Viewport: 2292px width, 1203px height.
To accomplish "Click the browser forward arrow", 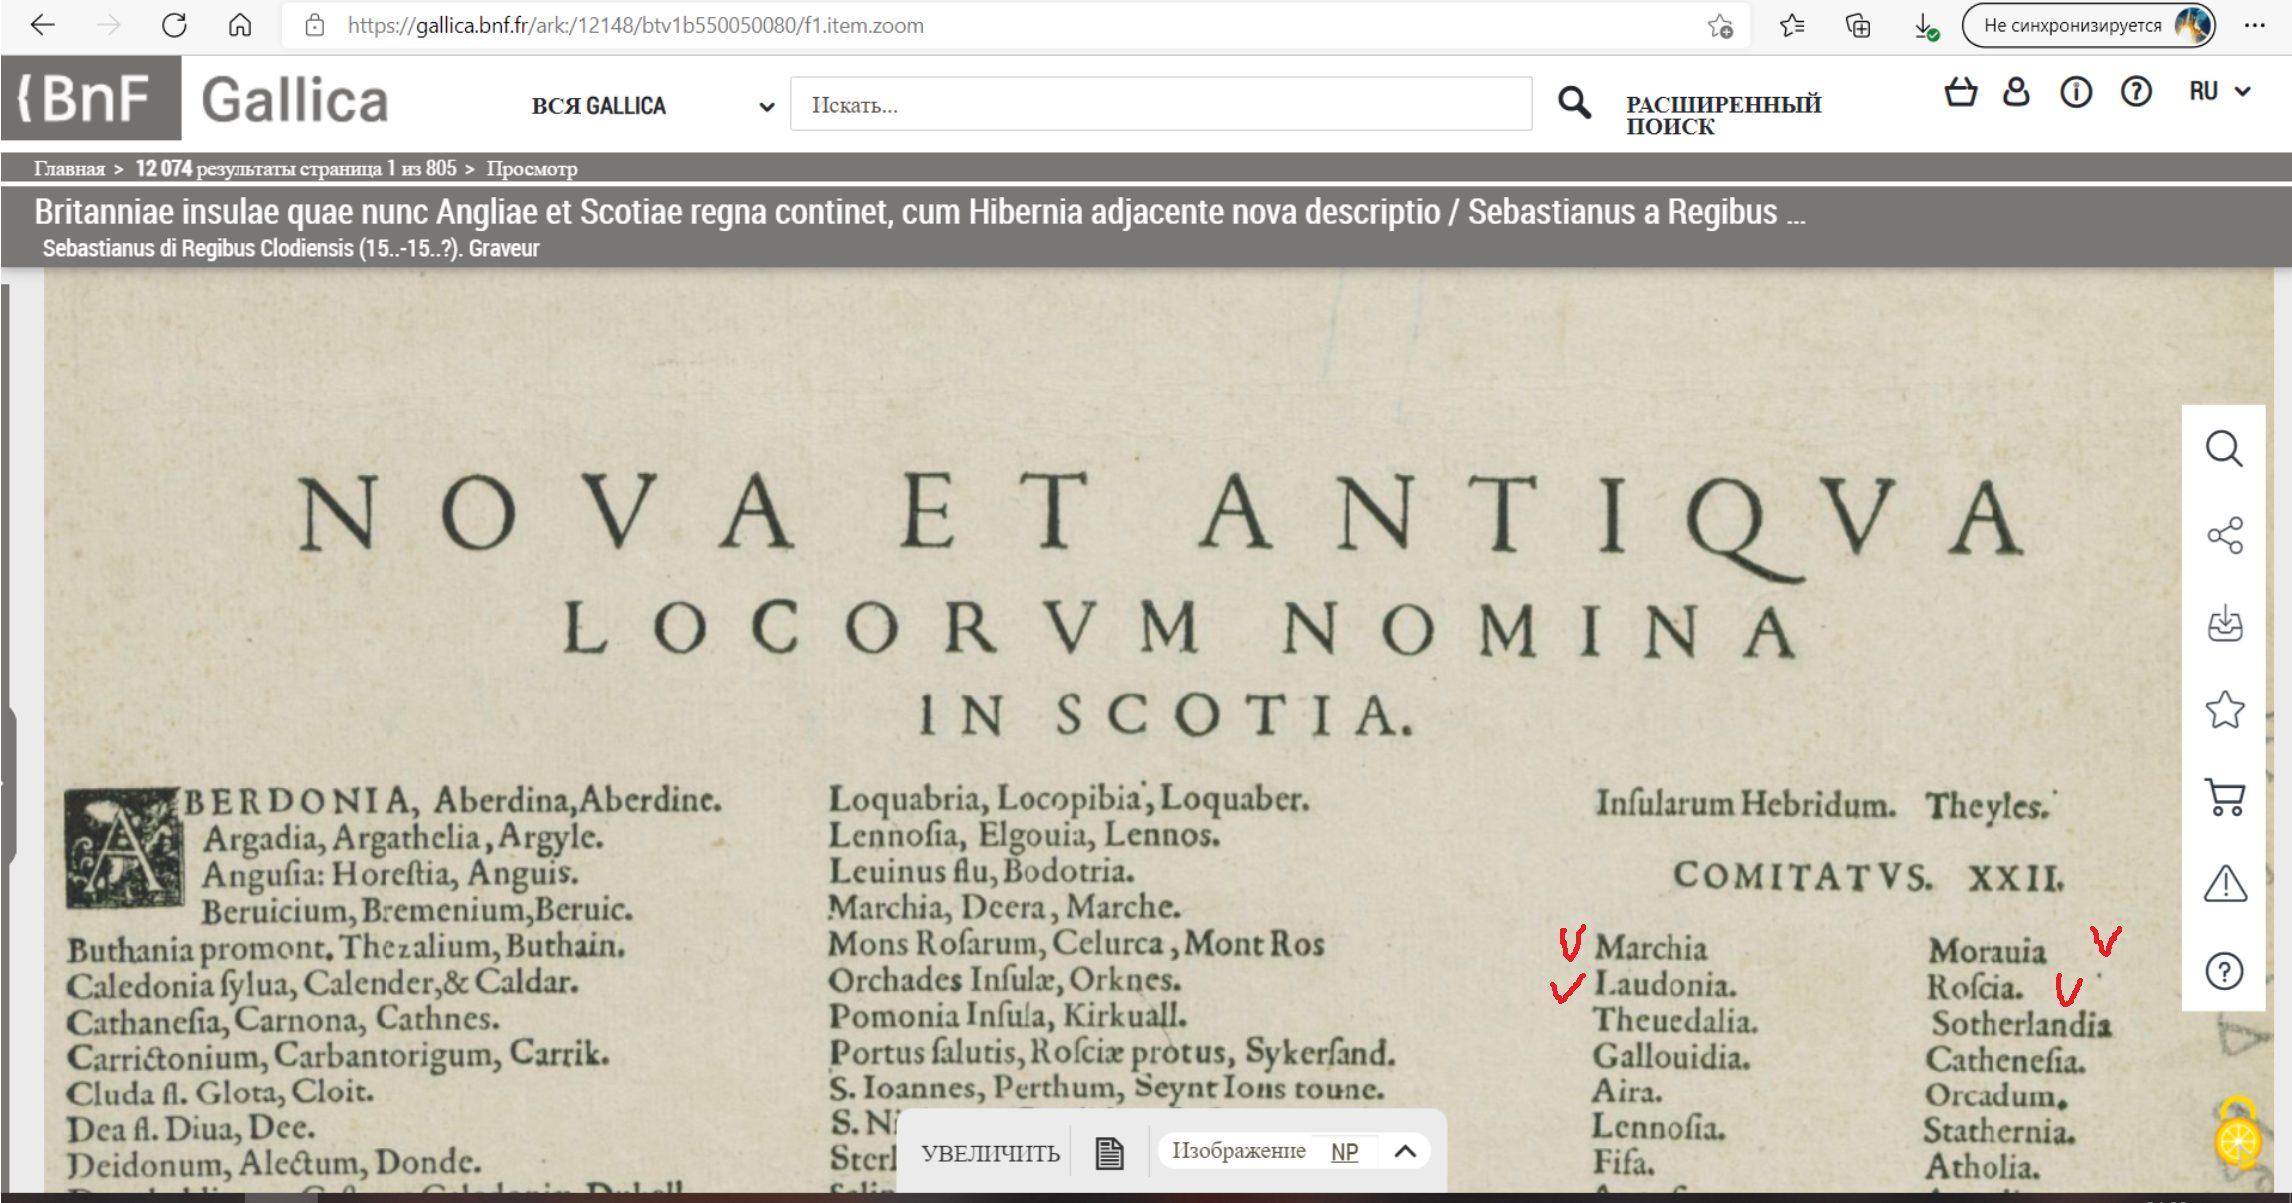I will pos(108,25).
